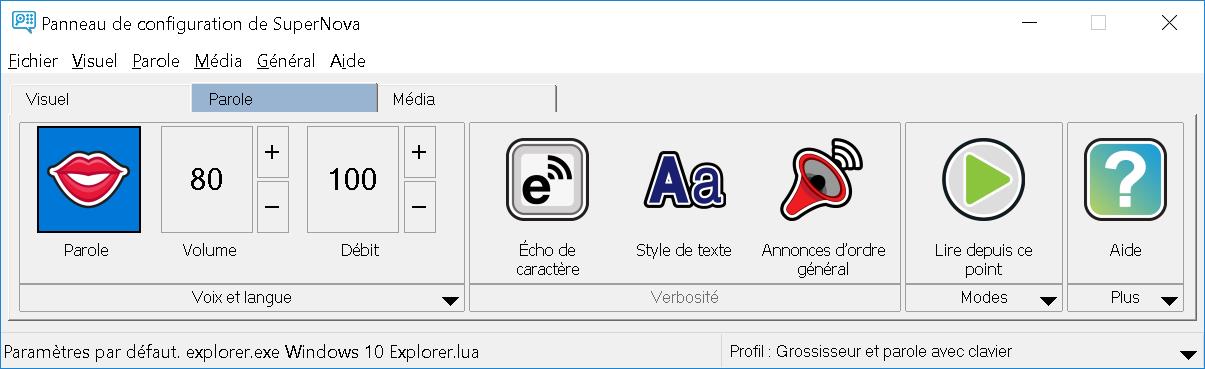This screenshot has width=1205, height=369.
Task: Open Écho de caractère settings icon
Action: (547, 180)
